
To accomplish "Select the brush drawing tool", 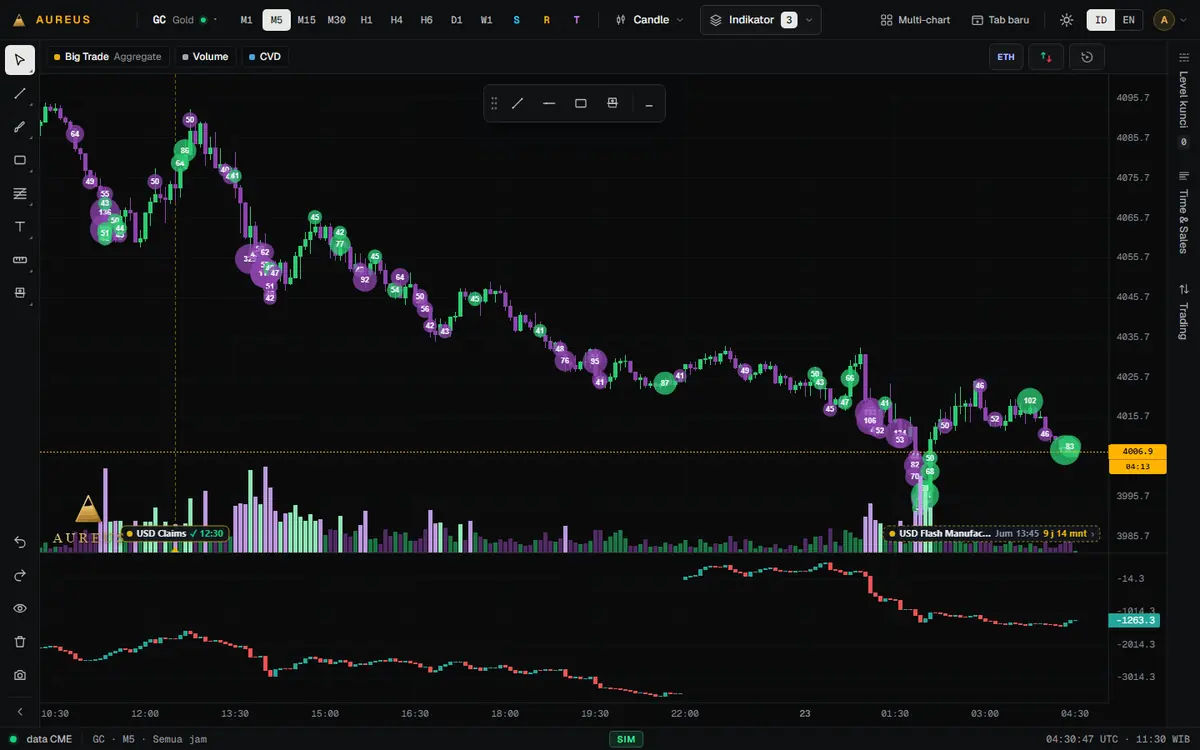I will pos(20,127).
